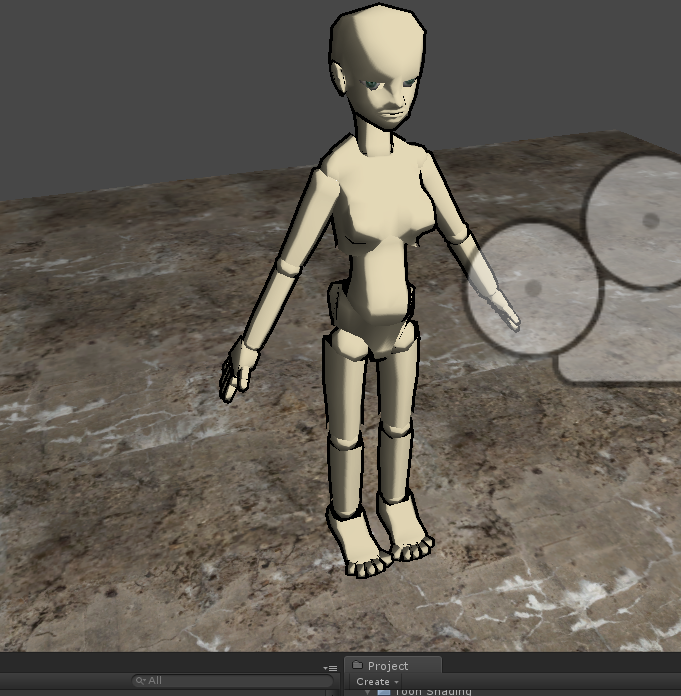Click the magnifier search icon
This screenshot has height=696, width=681.
tap(141, 681)
